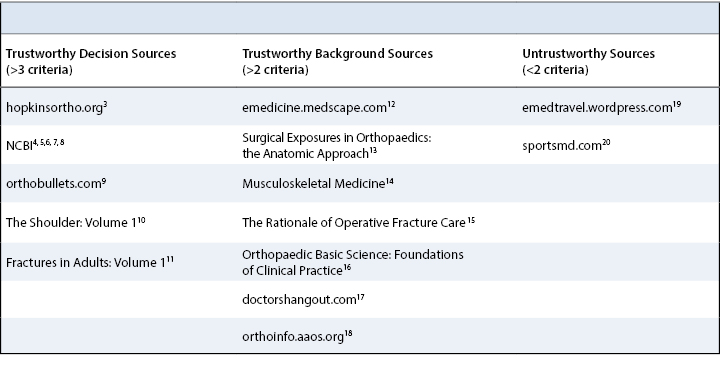Click superscript reference 18 after orthoinfo.aaos.org

348,334
